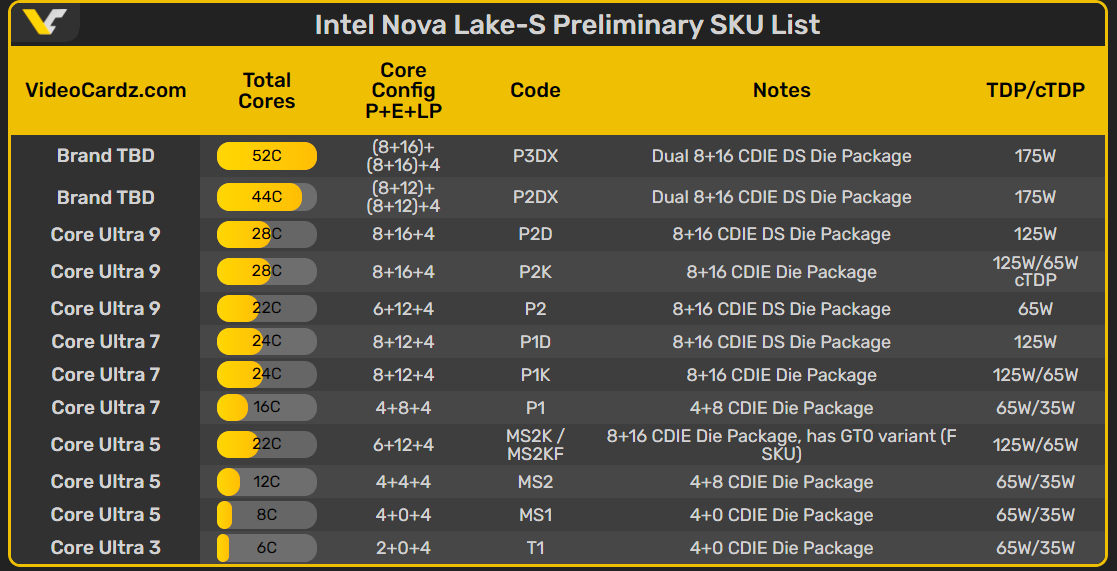The width and height of the screenshot is (1117, 571).
Task: Click the 44C total cores bar
Action: click(266, 197)
